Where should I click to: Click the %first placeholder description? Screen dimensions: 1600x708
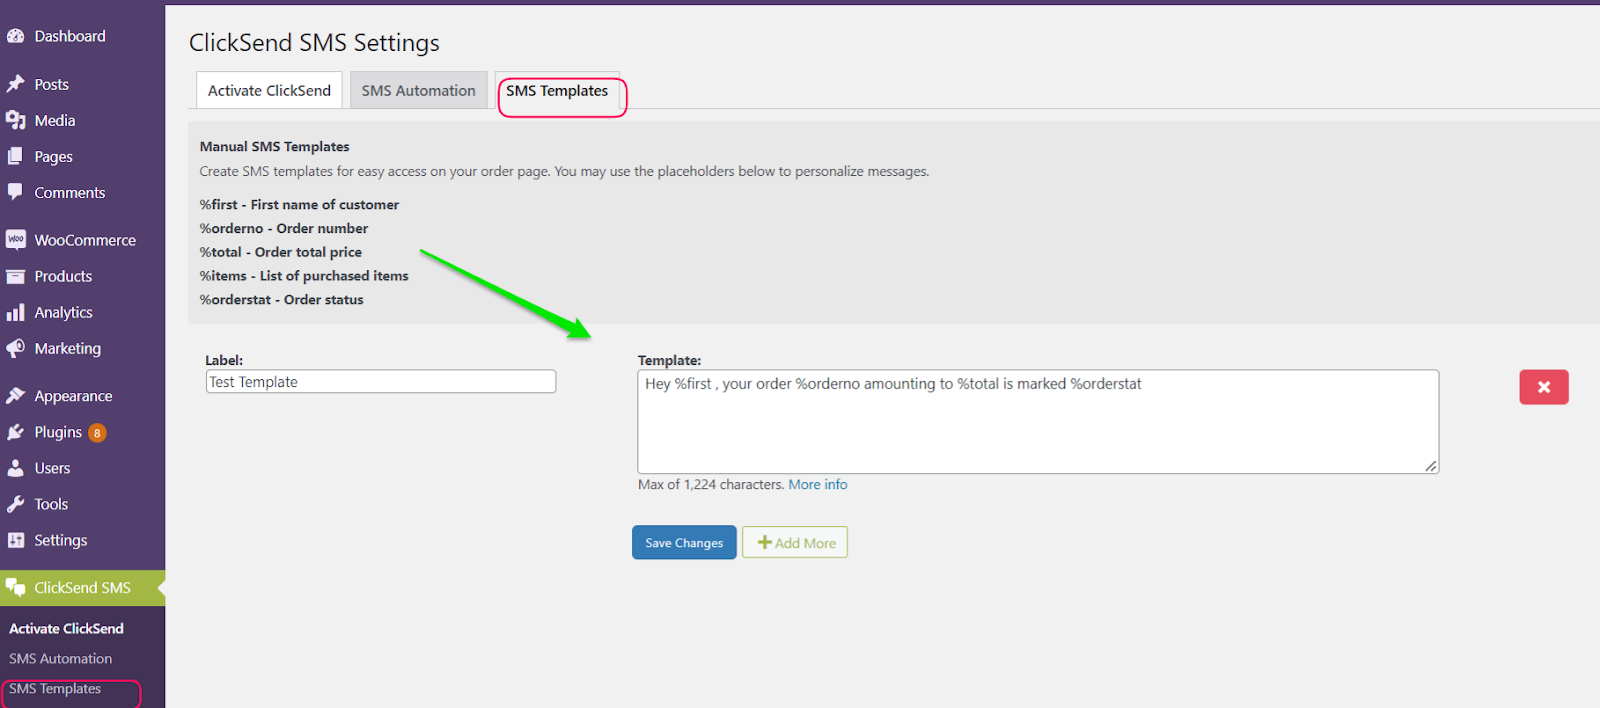[x=299, y=204]
